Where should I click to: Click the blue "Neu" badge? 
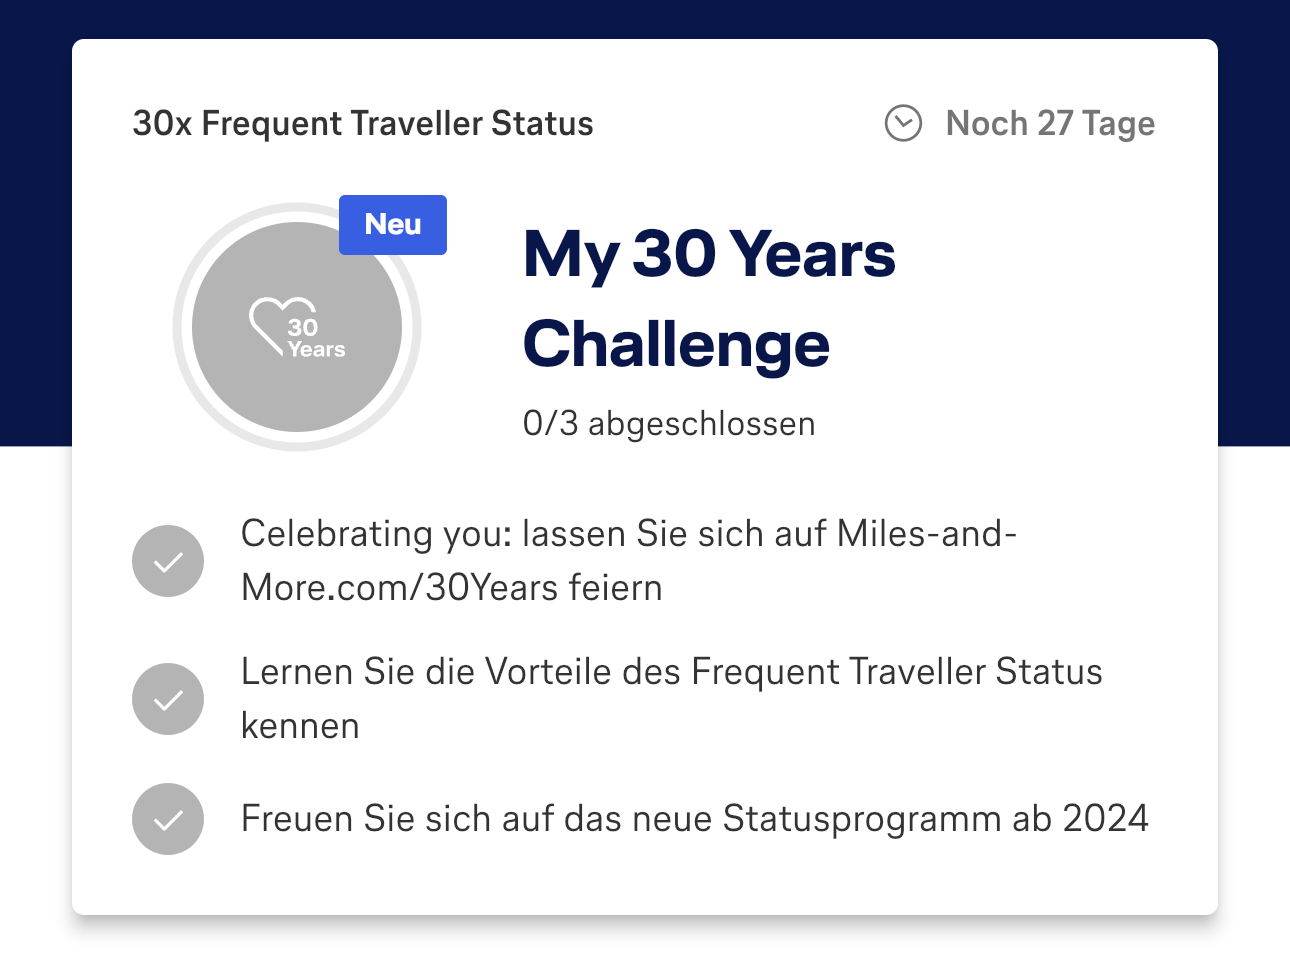tap(393, 225)
